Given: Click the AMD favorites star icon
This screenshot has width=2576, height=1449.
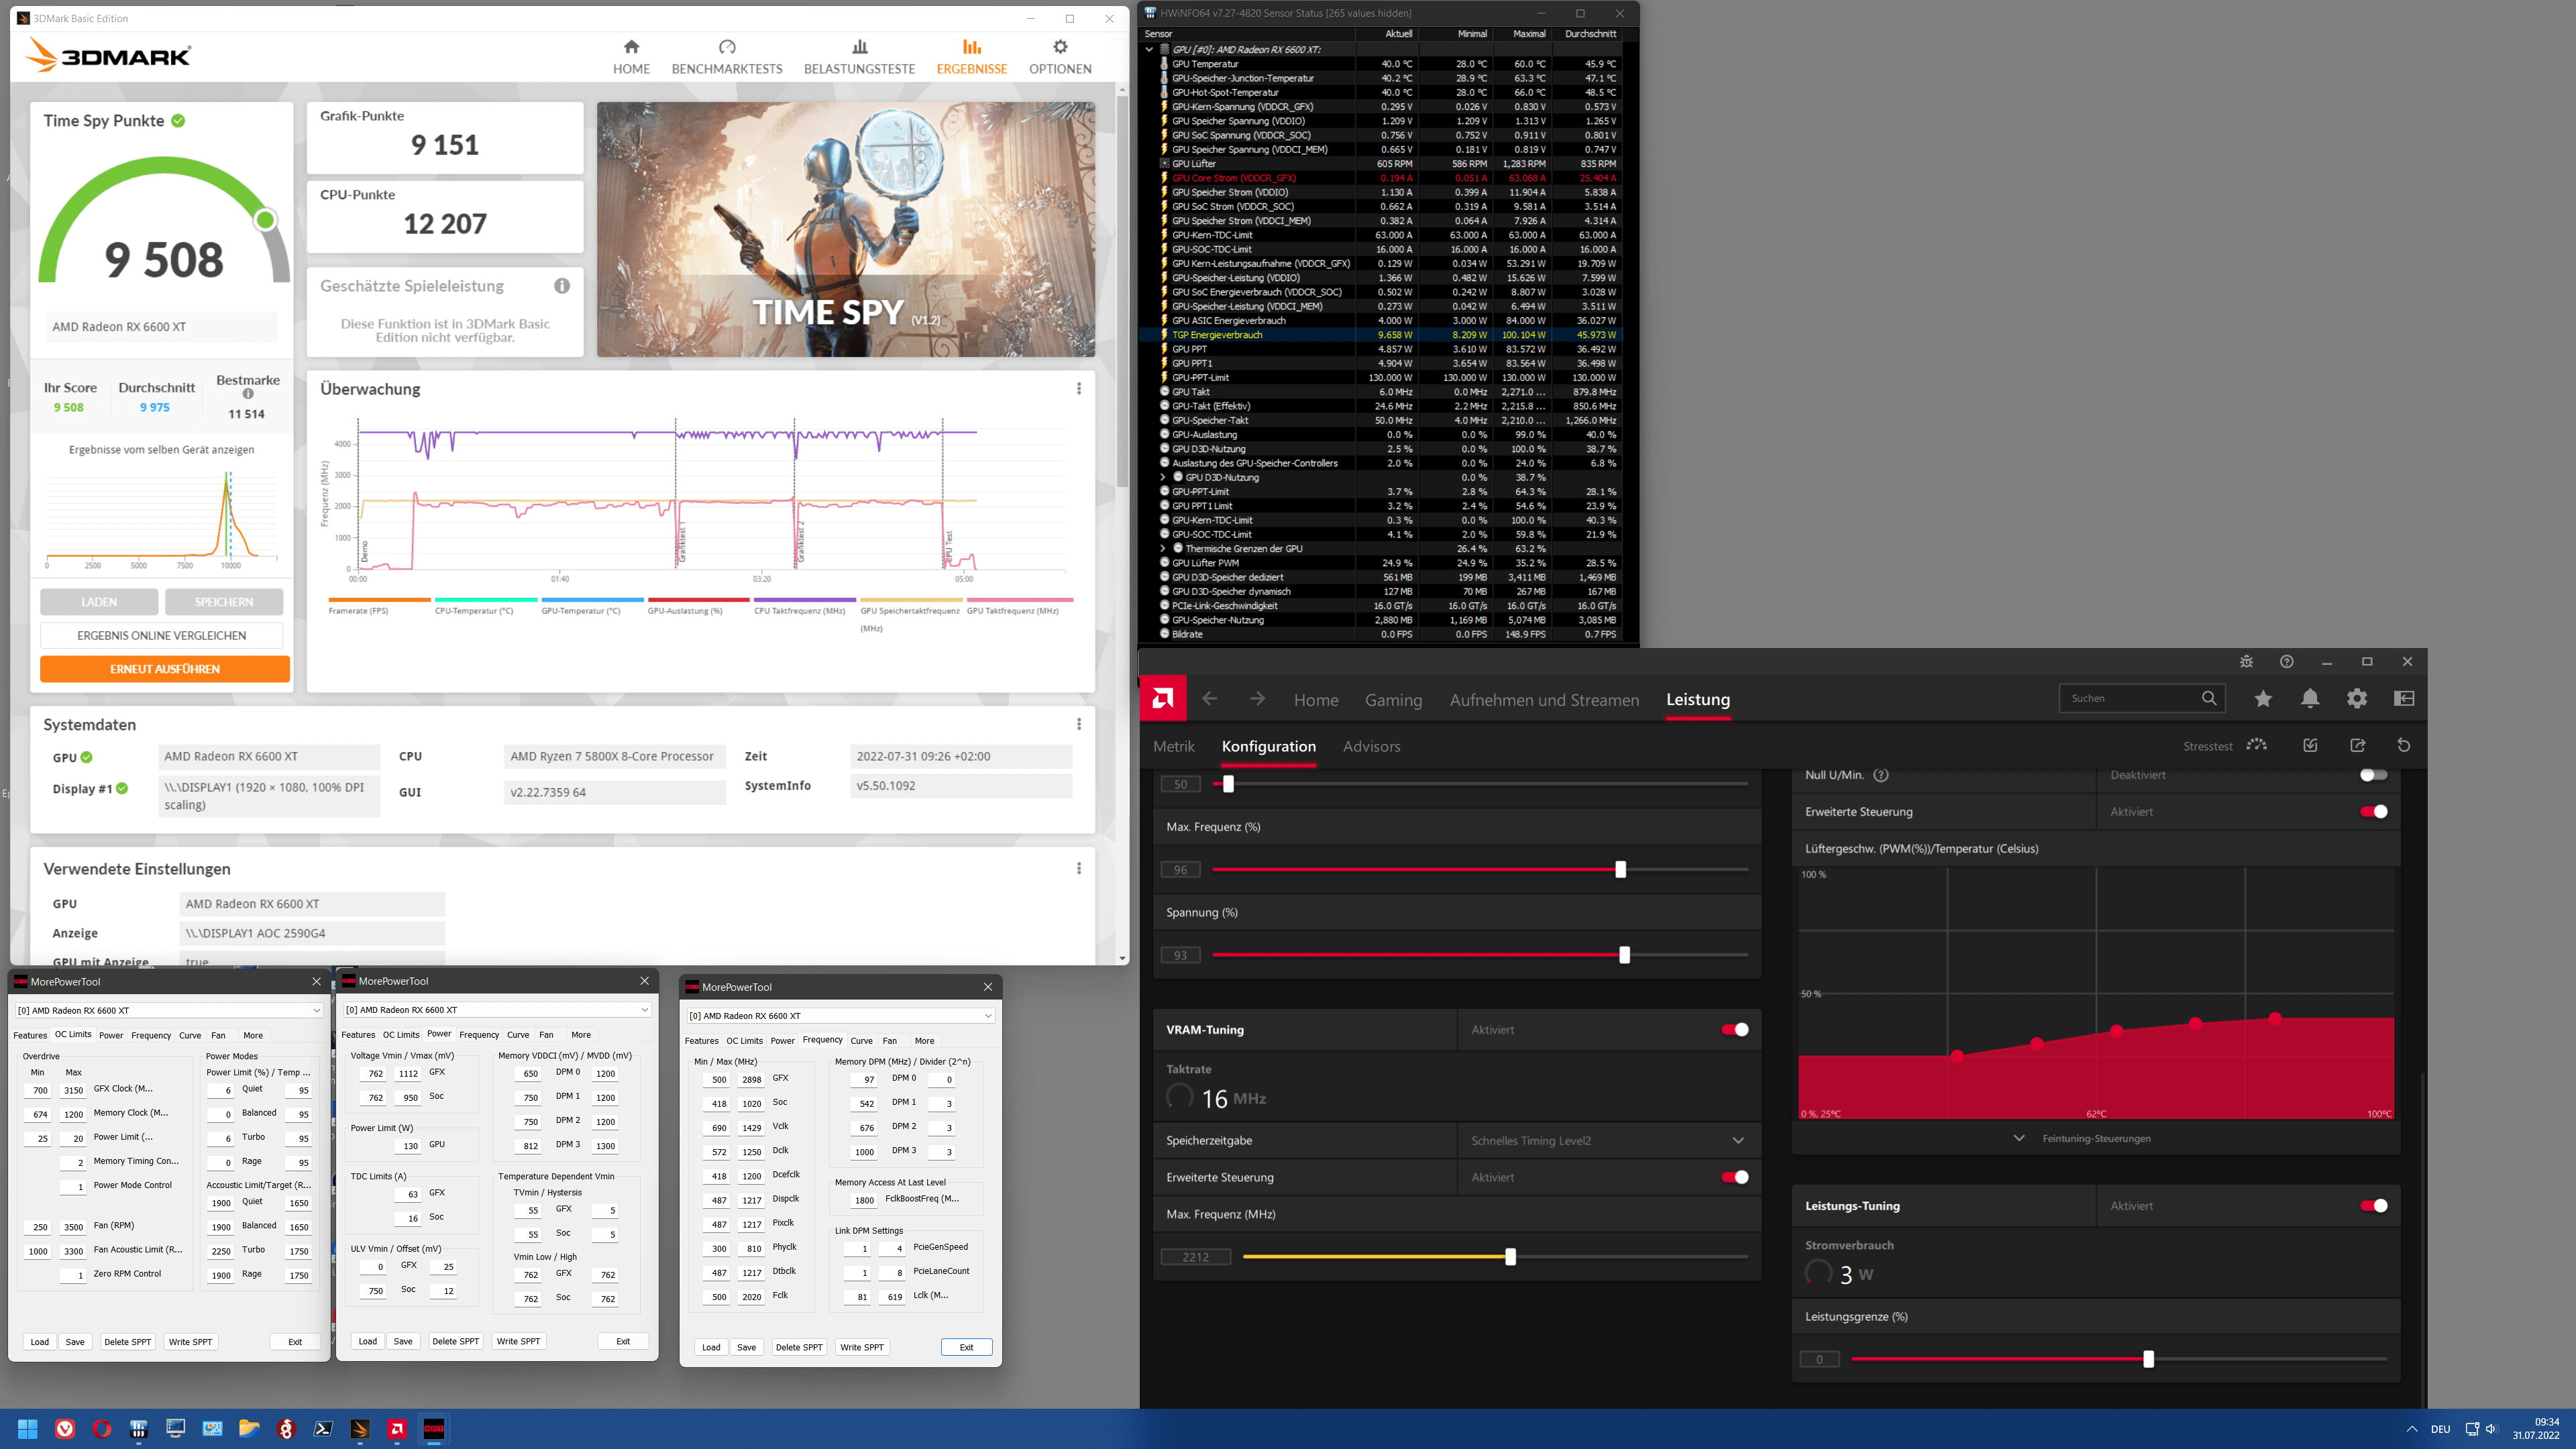Looking at the screenshot, I should [x=2263, y=699].
